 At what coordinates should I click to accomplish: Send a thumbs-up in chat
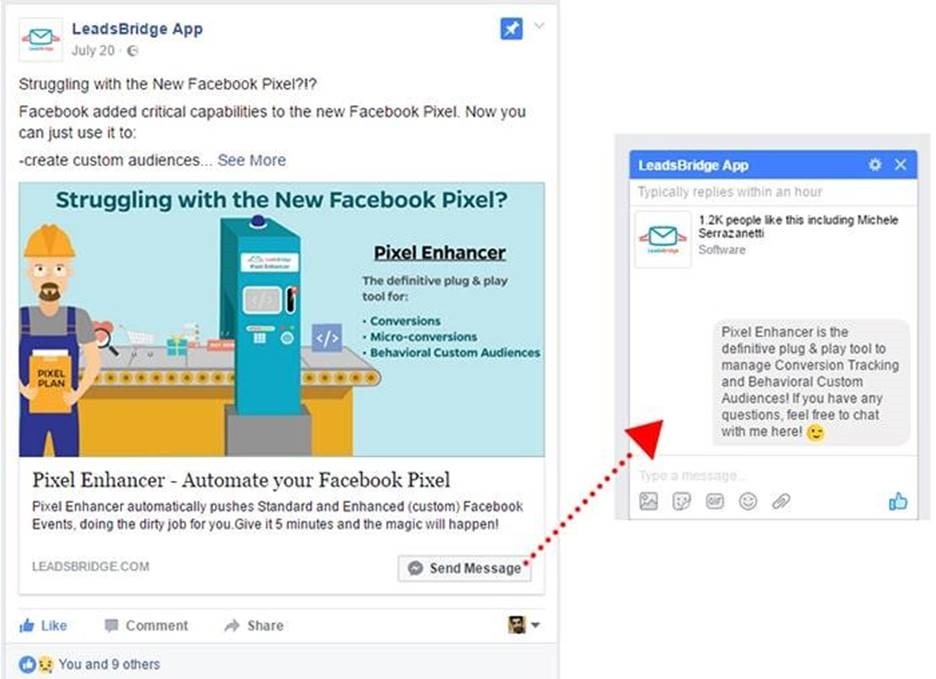pyautogui.click(x=898, y=501)
